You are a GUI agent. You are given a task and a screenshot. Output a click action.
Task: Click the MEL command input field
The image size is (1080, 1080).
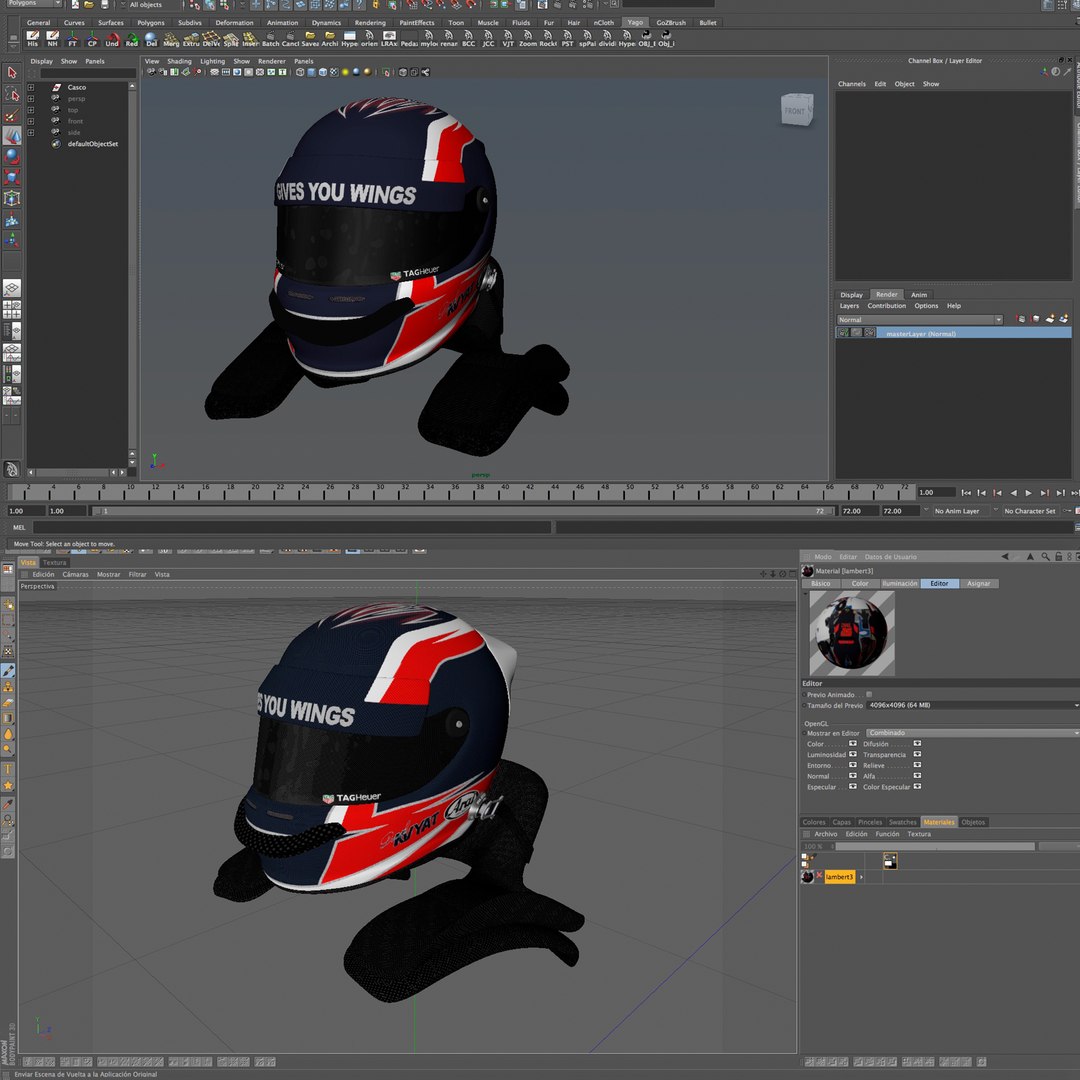point(292,528)
